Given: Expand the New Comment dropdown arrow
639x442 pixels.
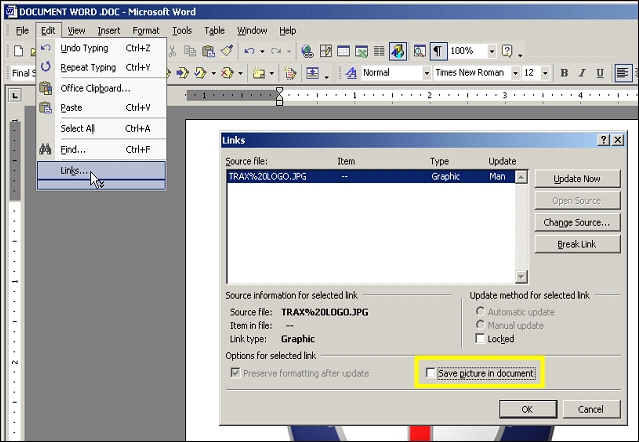Looking at the screenshot, I should coord(272,74).
